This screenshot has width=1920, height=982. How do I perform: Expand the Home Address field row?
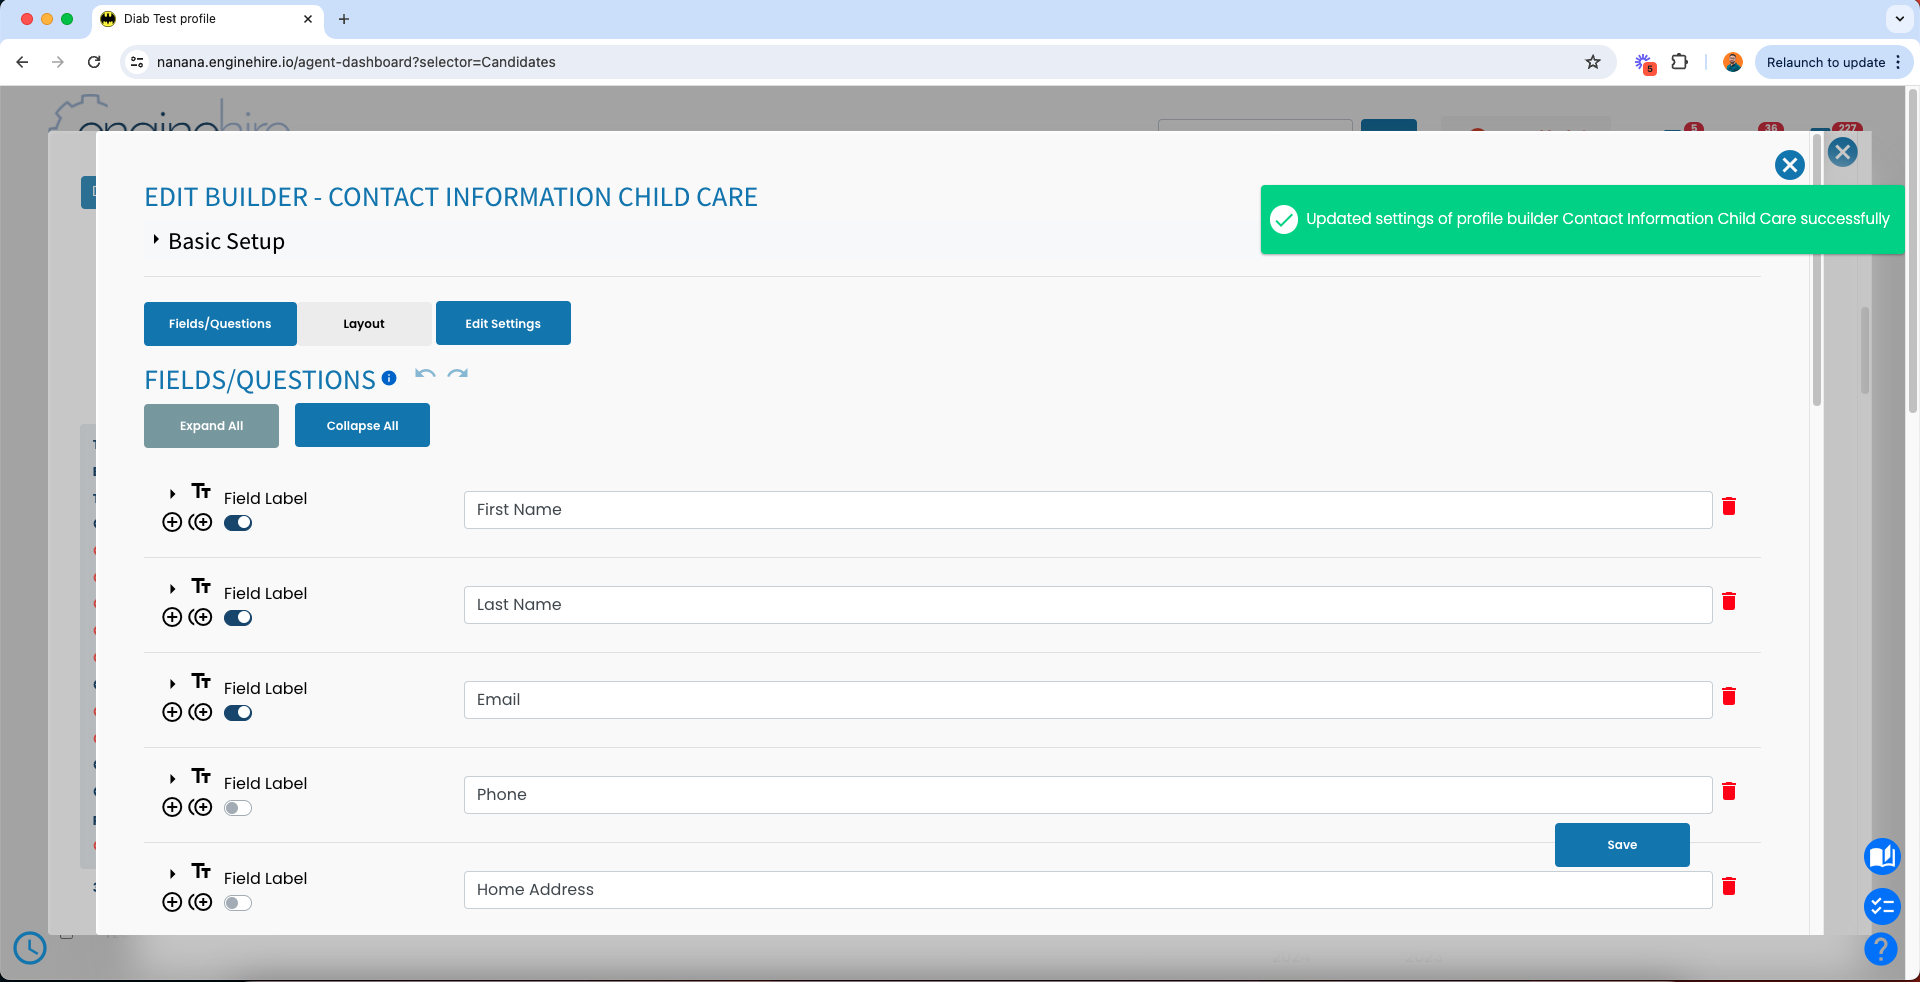[x=172, y=874]
